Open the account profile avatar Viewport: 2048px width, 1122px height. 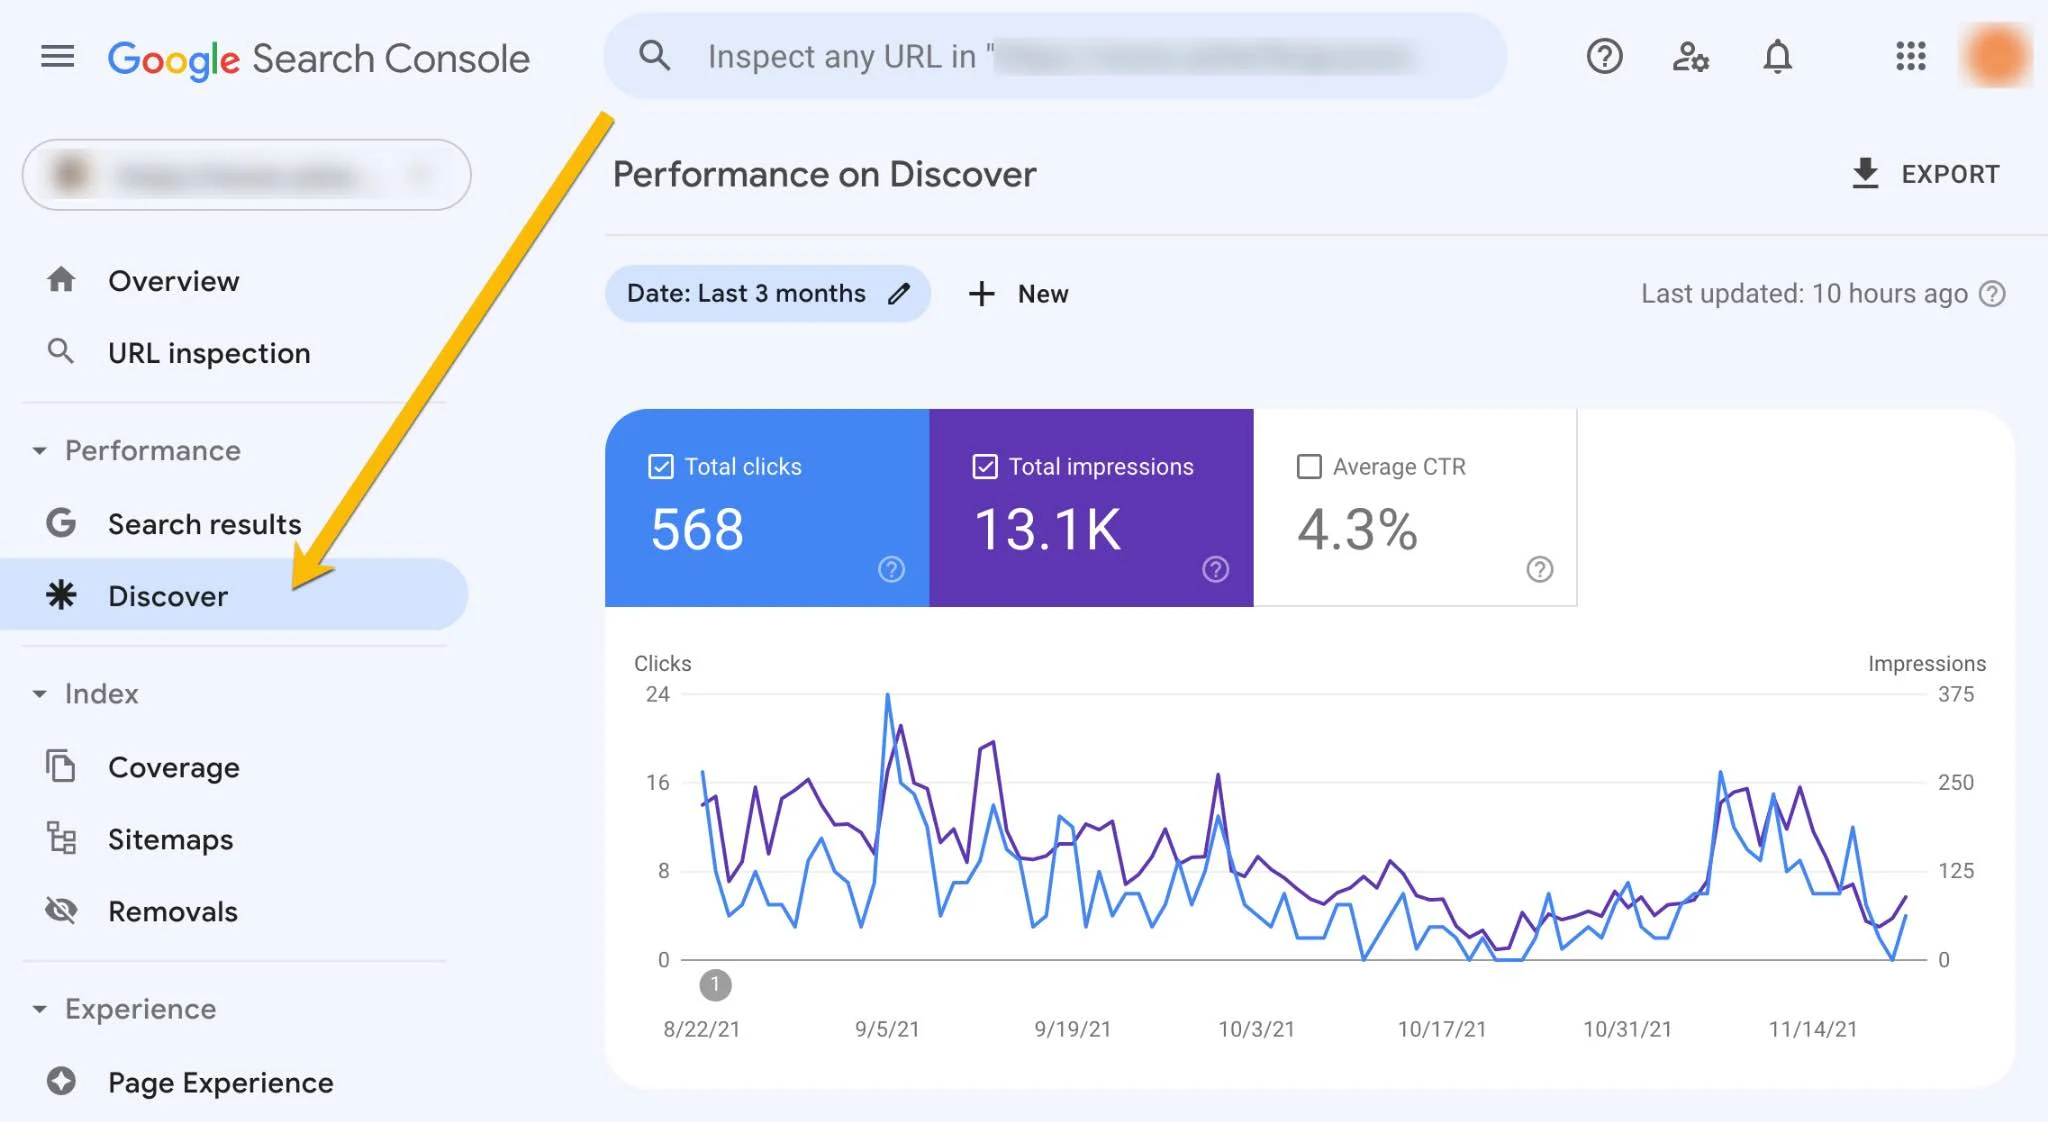pyautogui.click(x=1995, y=56)
